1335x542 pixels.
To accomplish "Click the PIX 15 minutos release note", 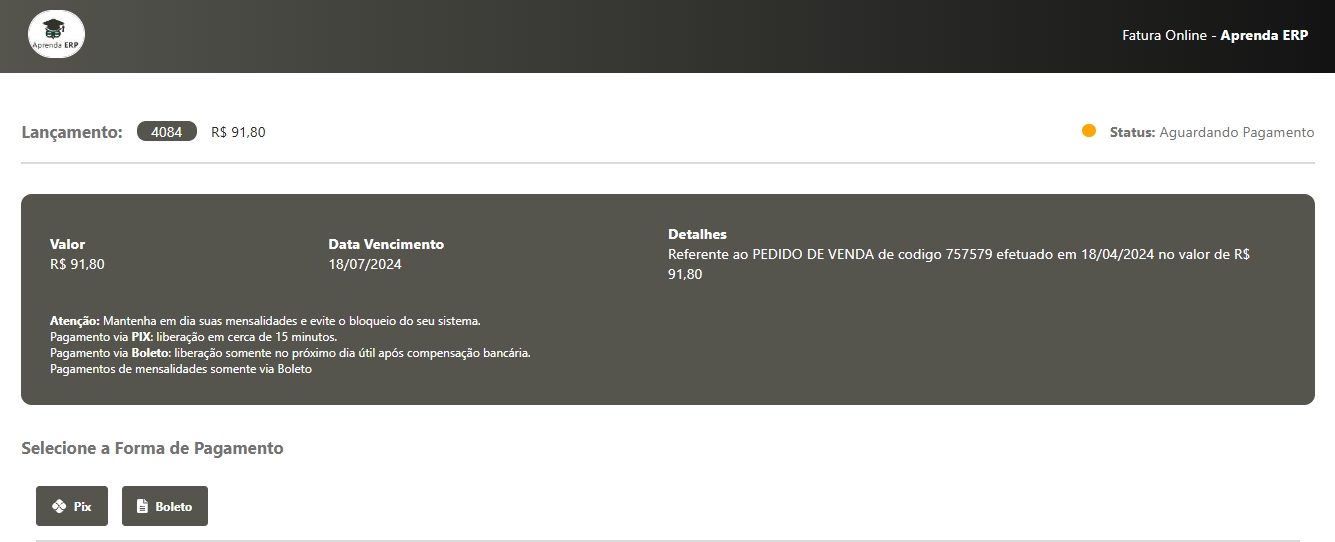I will 193,337.
